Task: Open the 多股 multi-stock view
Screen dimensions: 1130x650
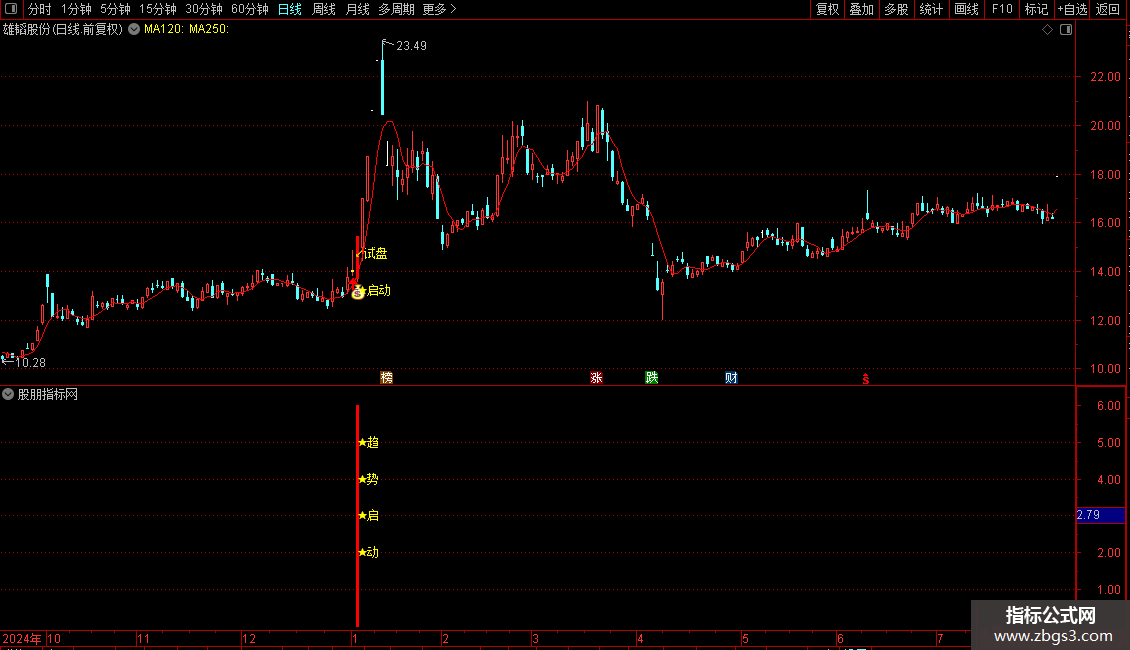Action: click(x=896, y=9)
